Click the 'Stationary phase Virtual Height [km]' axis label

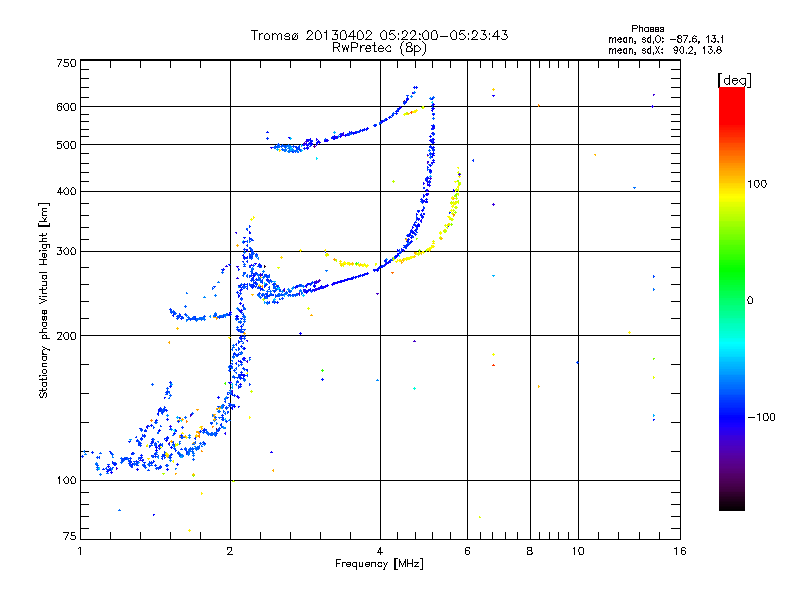tap(44, 301)
